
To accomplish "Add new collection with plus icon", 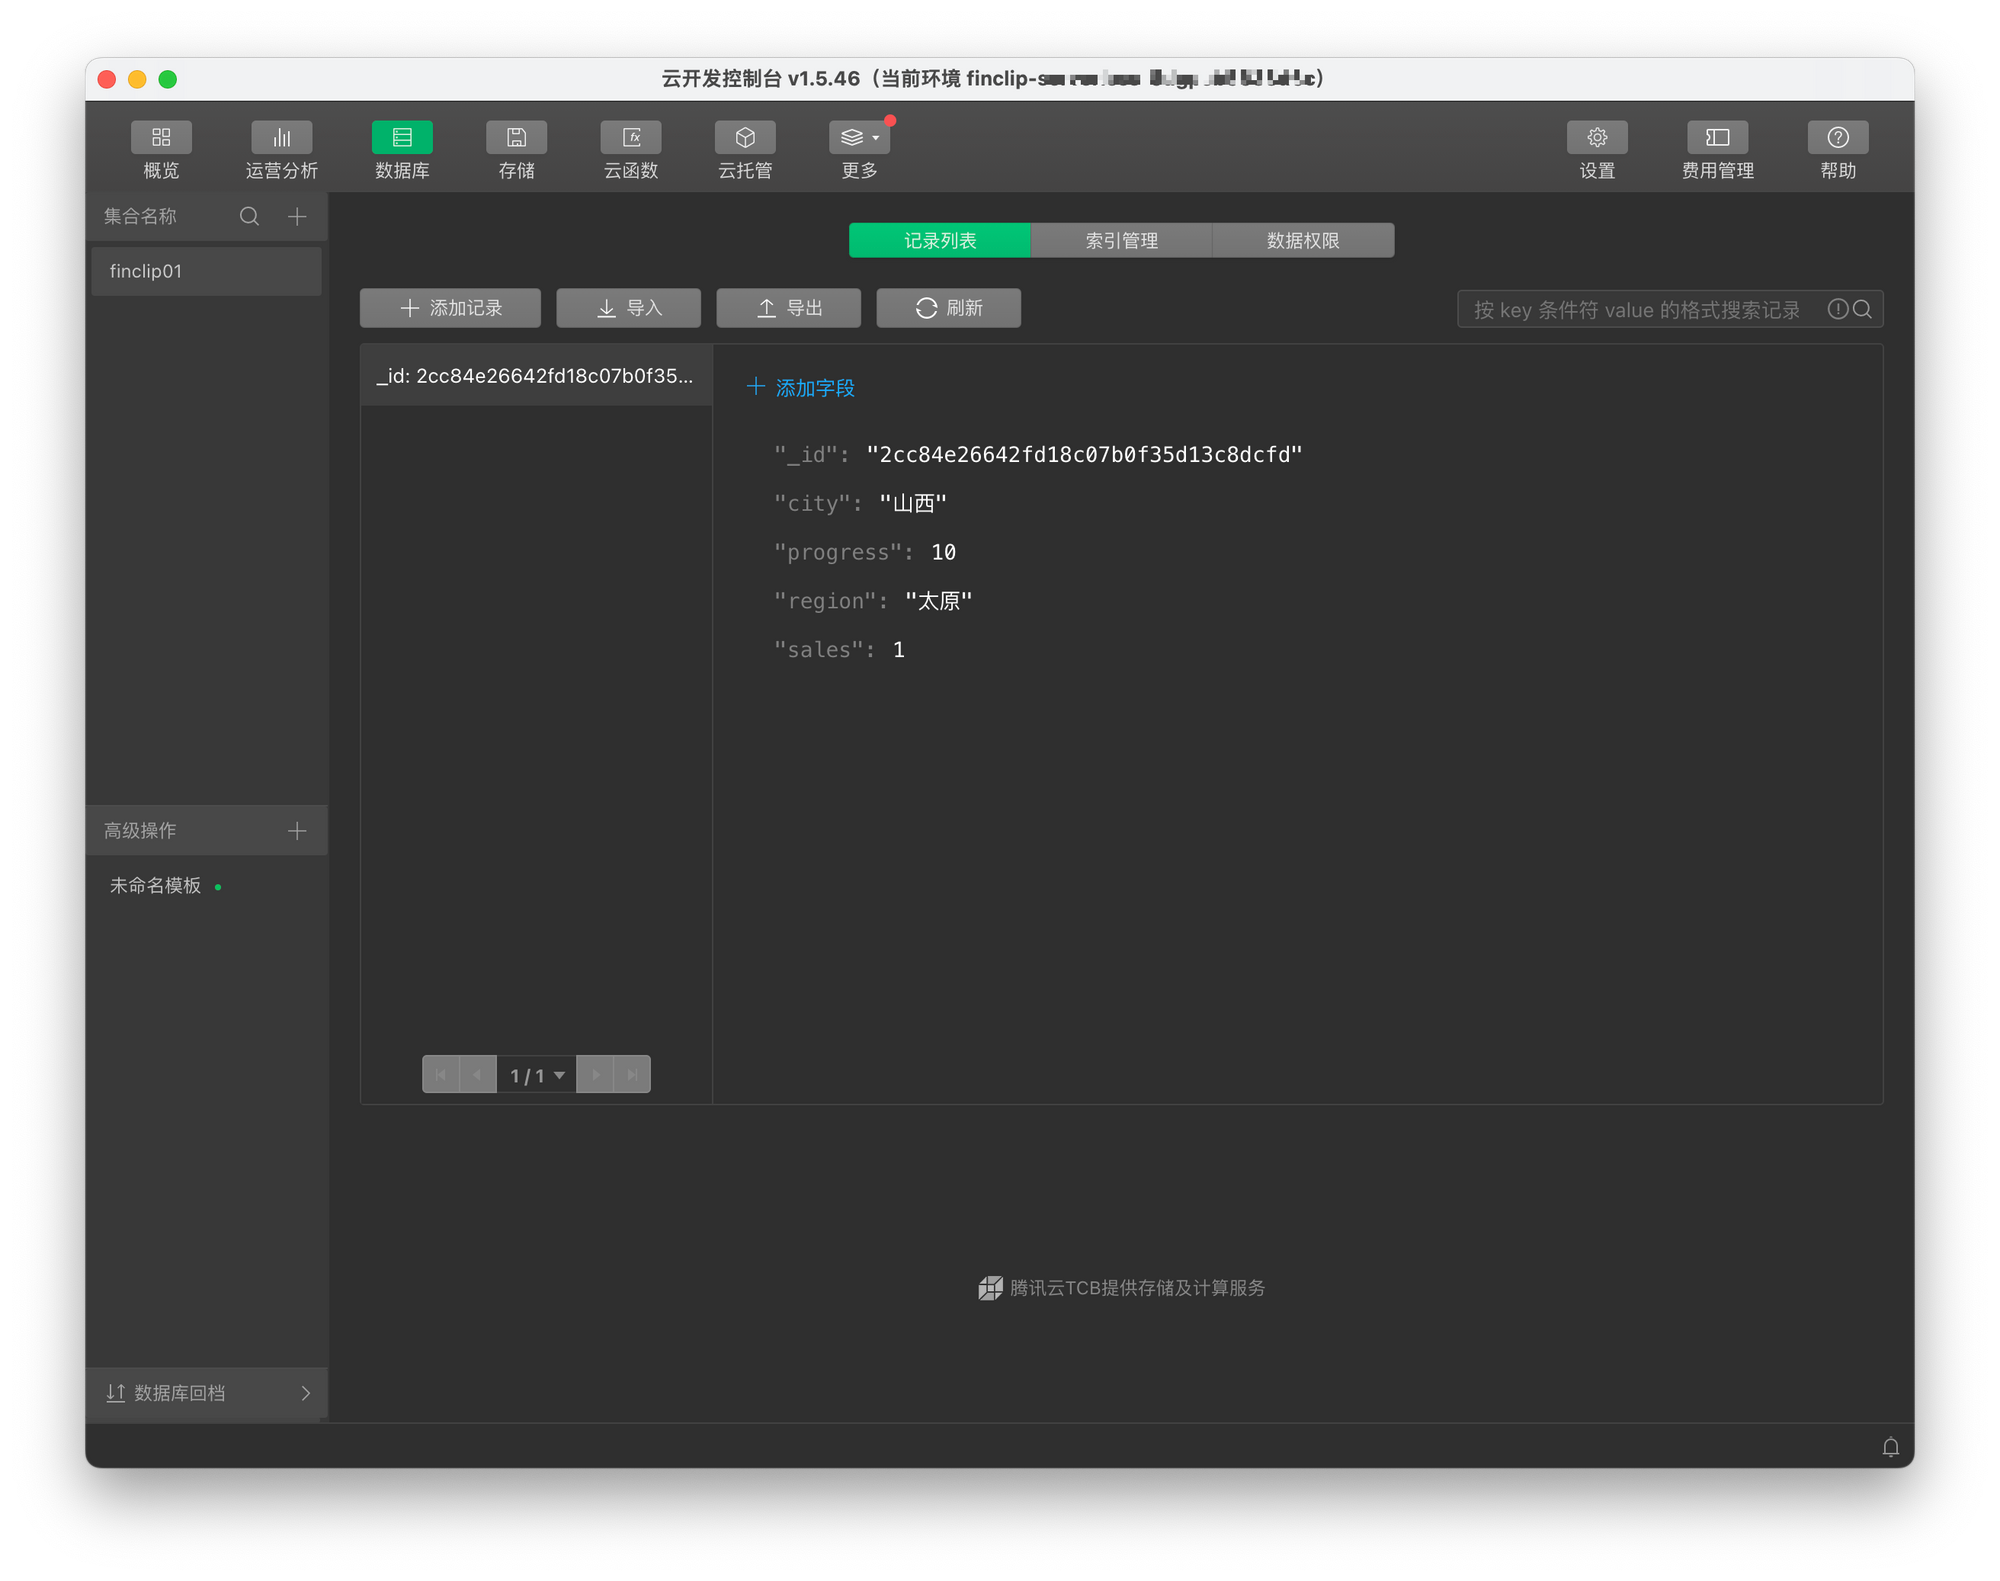I will point(297,216).
